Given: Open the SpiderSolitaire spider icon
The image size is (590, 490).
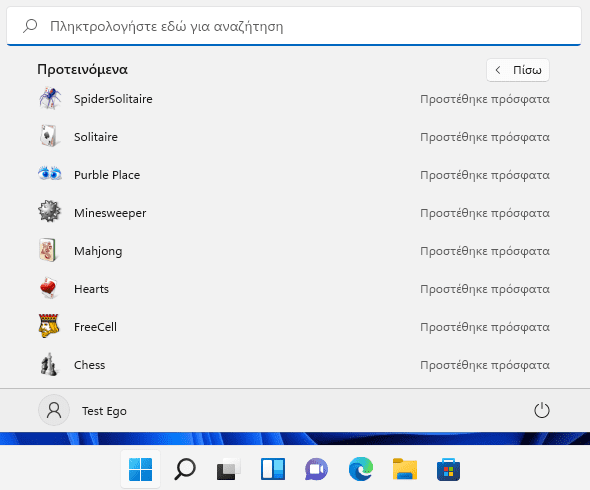Looking at the screenshot, I should pos(50,99).
